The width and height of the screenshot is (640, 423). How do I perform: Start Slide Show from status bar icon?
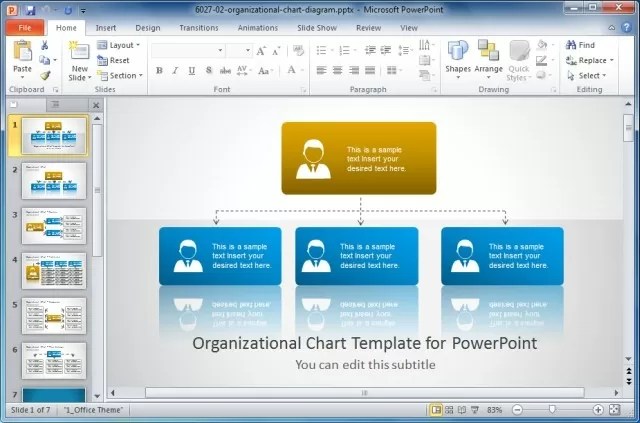(475, 410)
